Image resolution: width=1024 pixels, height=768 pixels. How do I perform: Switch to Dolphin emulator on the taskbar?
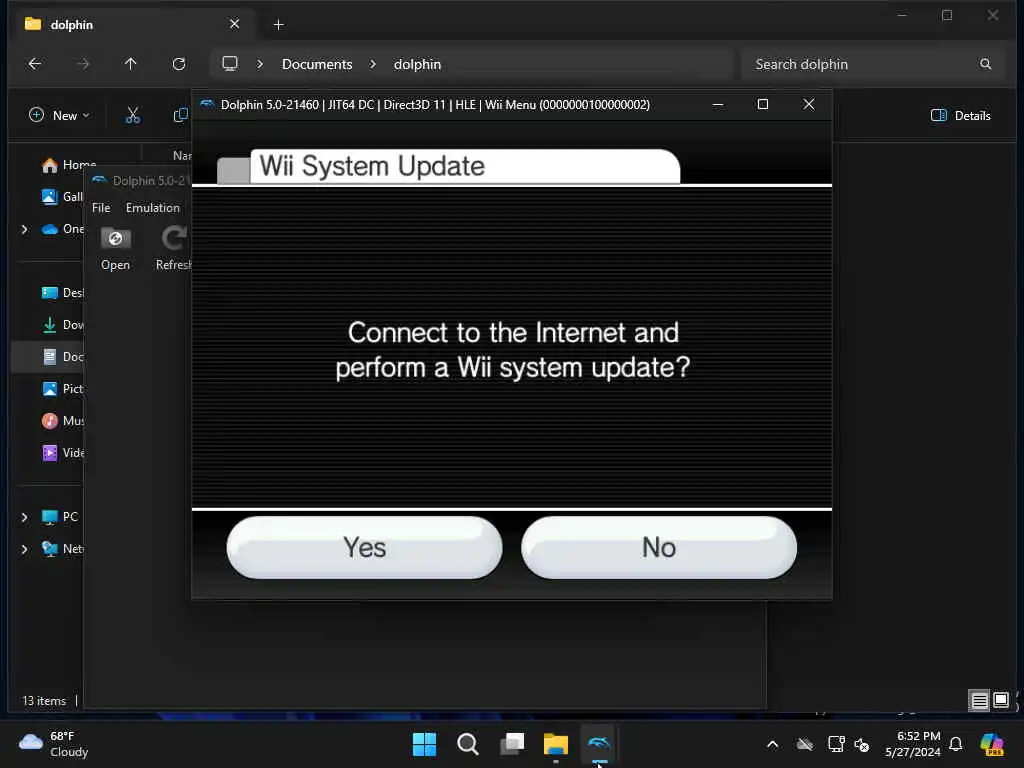point(599,744)
